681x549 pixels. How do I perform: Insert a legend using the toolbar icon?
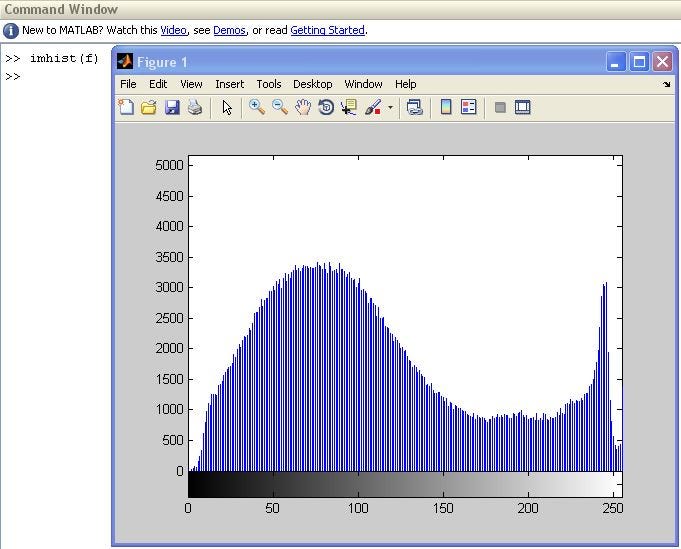469,107
